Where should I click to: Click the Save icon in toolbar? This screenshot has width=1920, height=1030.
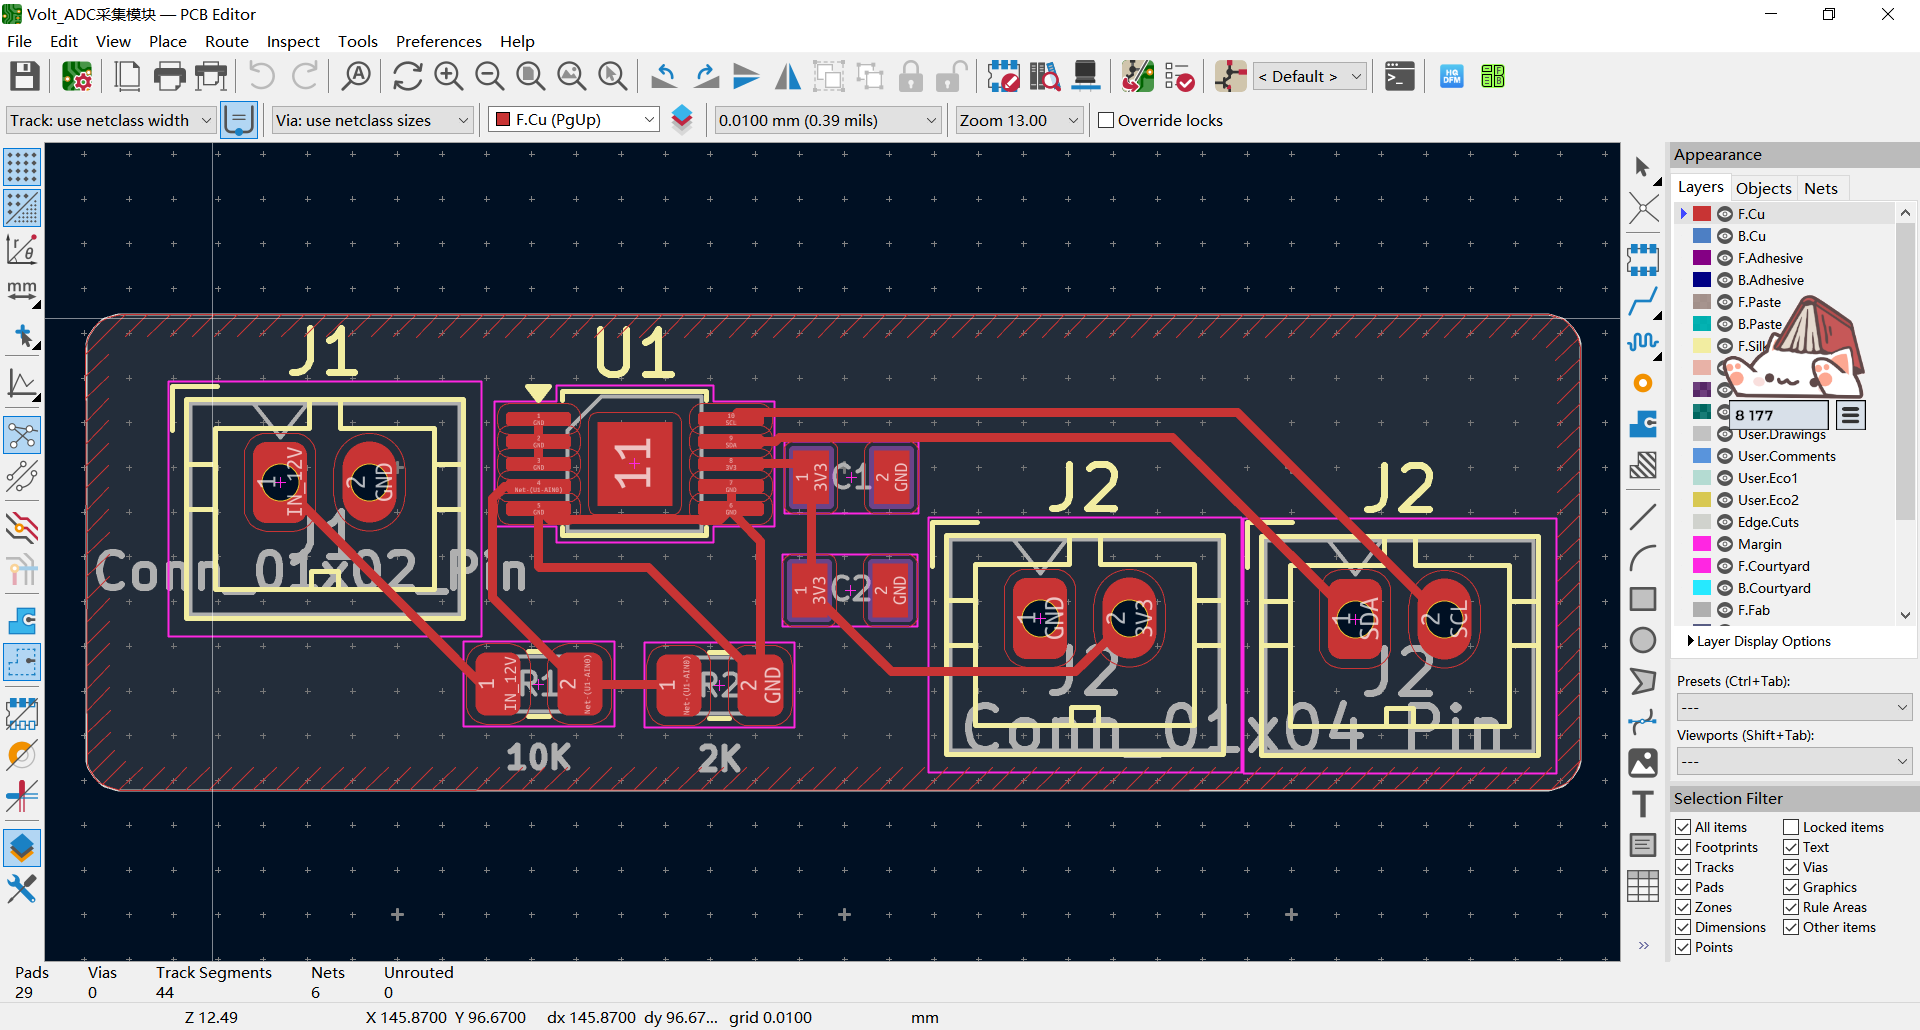click(x=24, y=76)
